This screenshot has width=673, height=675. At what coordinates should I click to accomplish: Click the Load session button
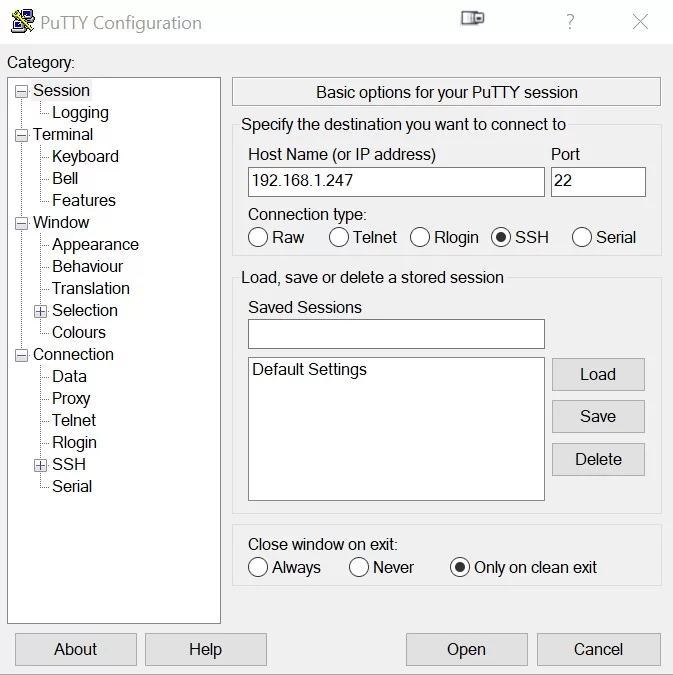click(x=598, y=374)
